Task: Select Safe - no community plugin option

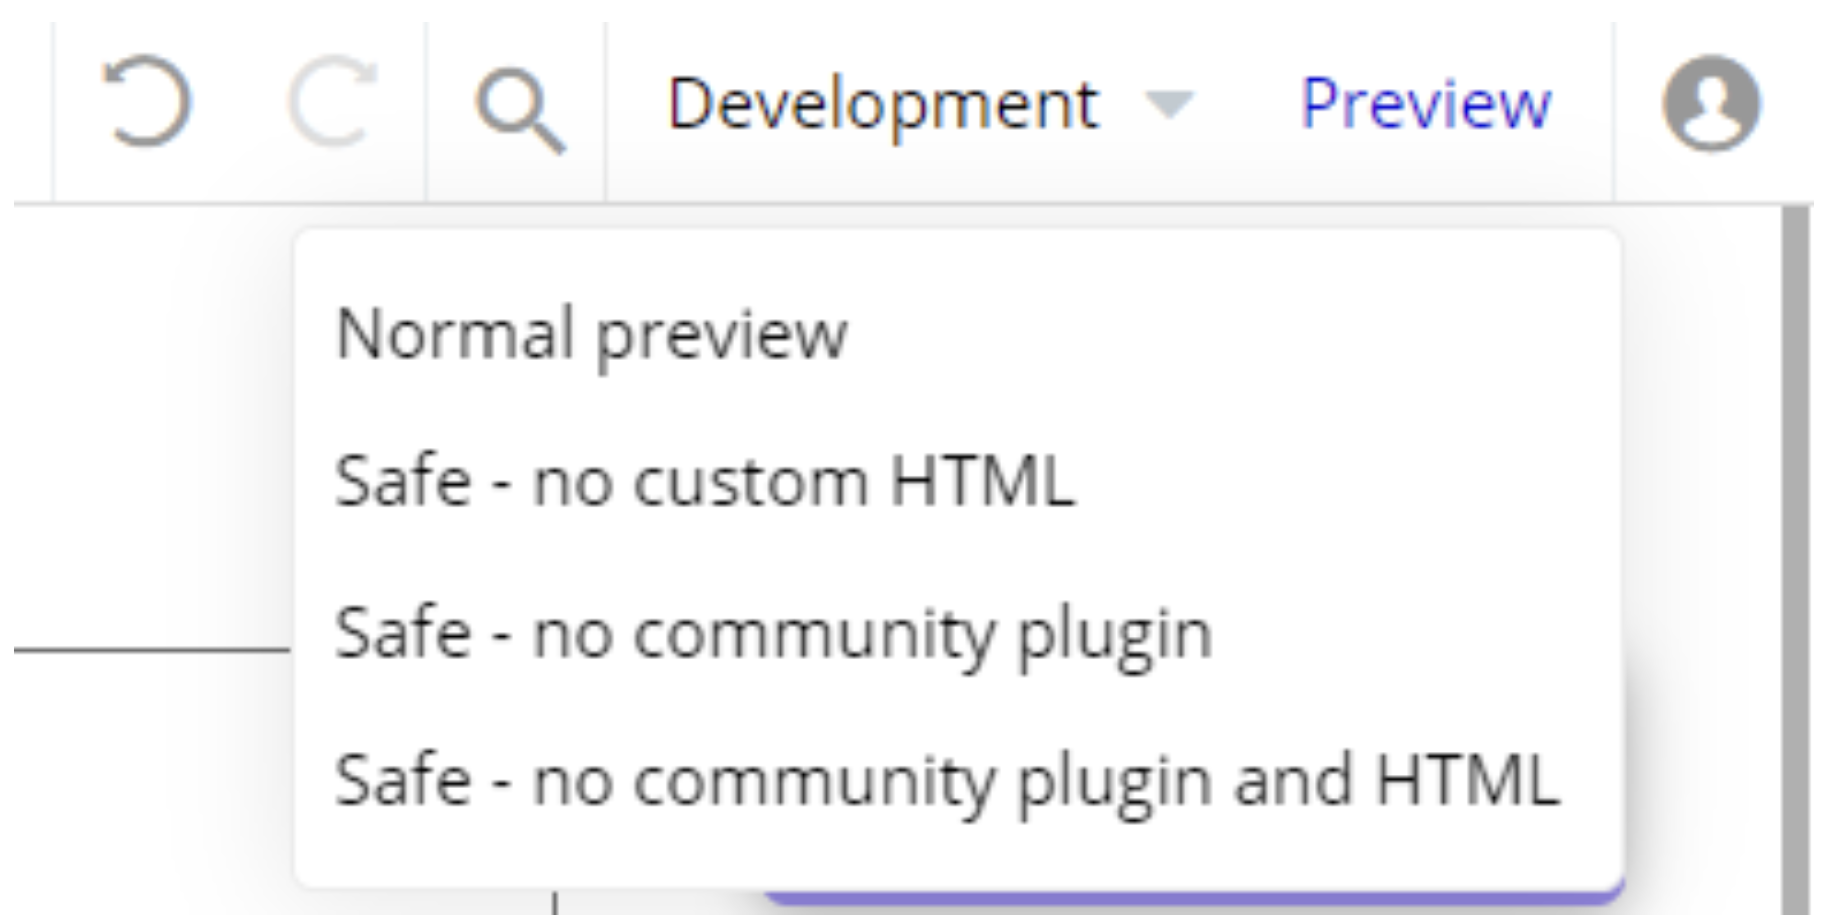Action: 773,633
